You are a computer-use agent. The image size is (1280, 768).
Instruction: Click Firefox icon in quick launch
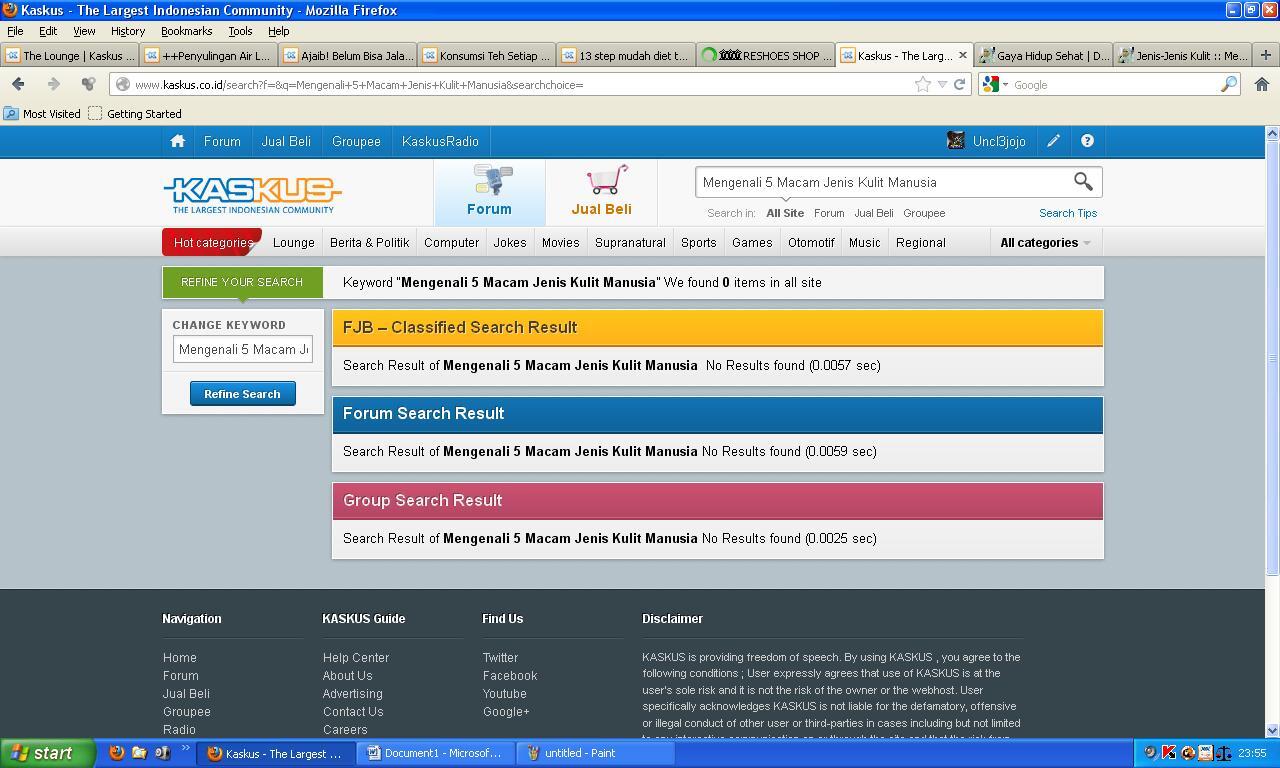(117, 753)
